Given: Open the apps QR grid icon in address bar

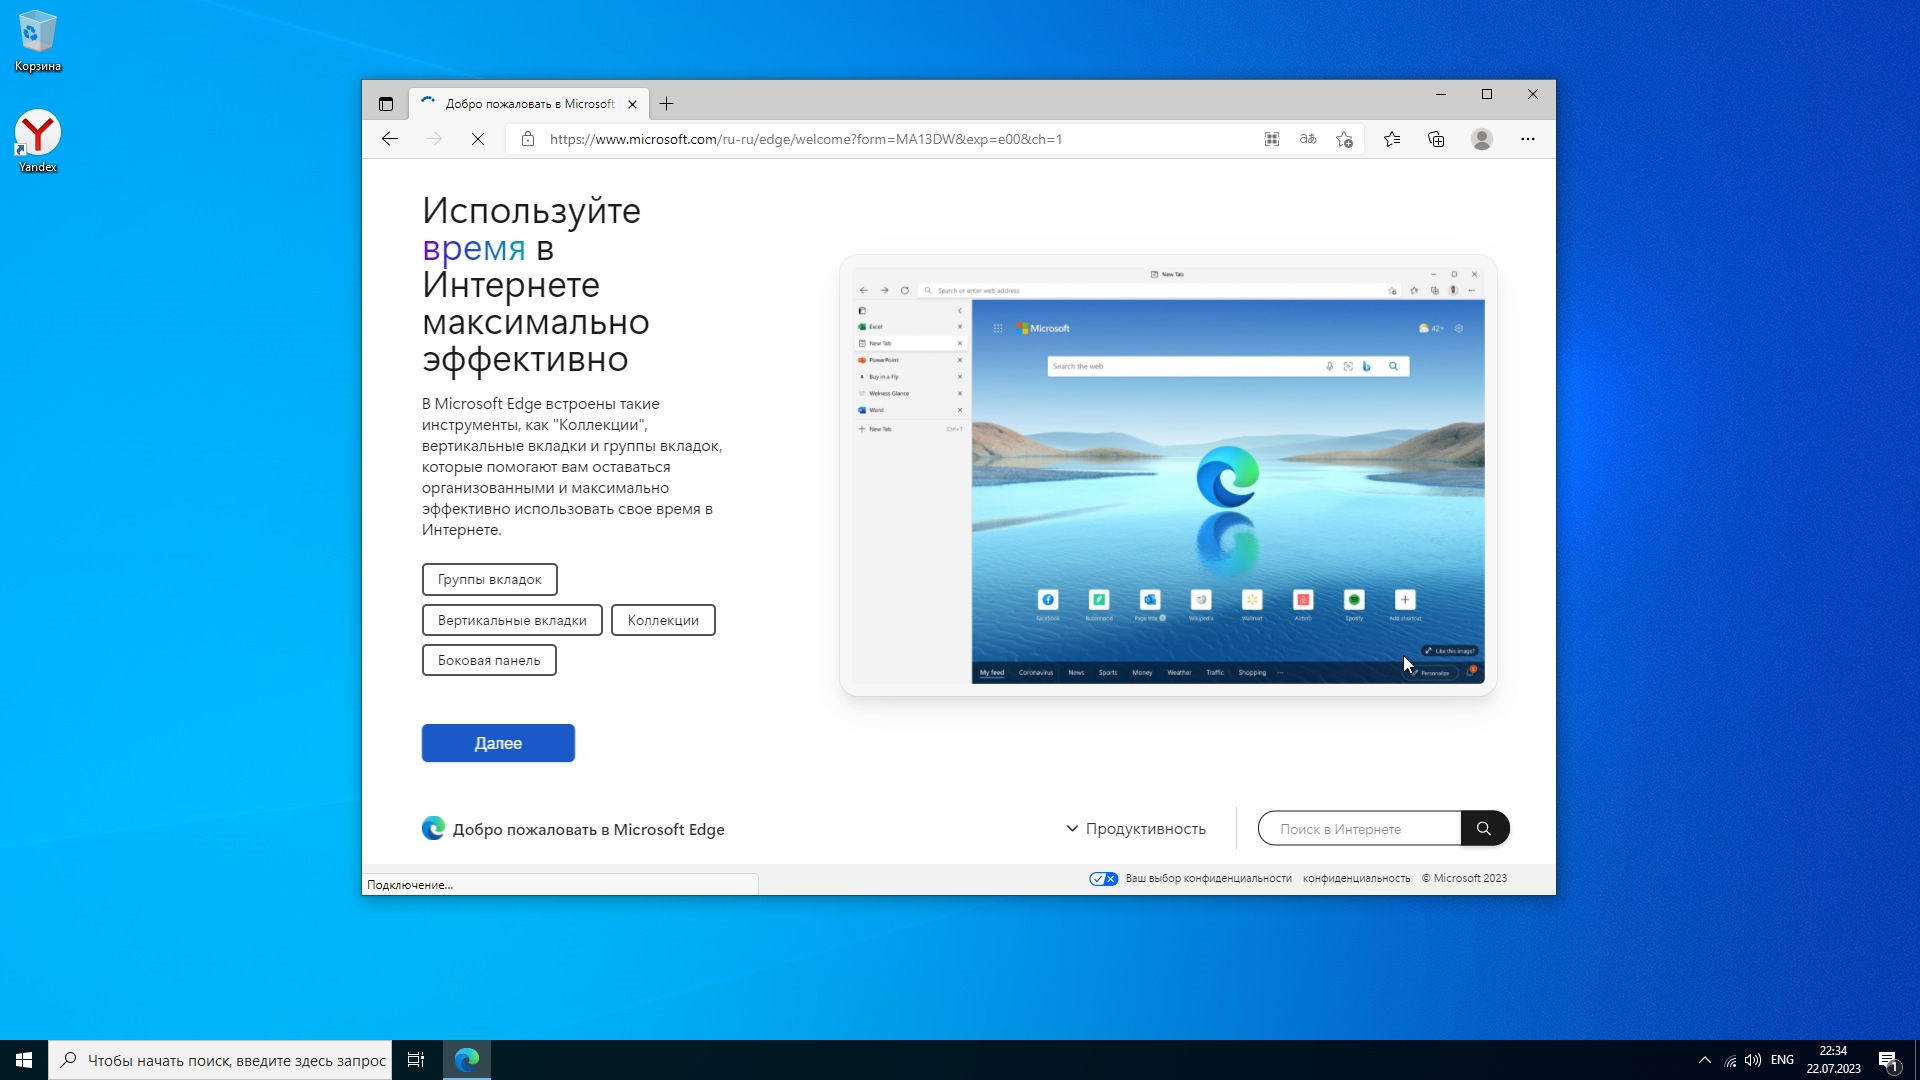Looking at the screenshot, I should pos(1272,139).
